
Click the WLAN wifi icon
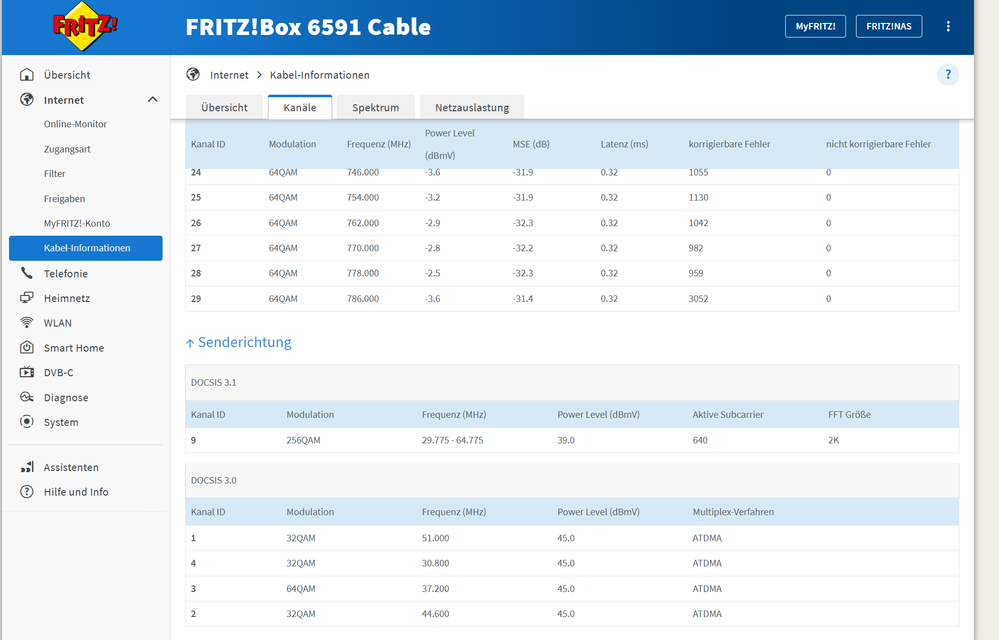tap(27, 323)
